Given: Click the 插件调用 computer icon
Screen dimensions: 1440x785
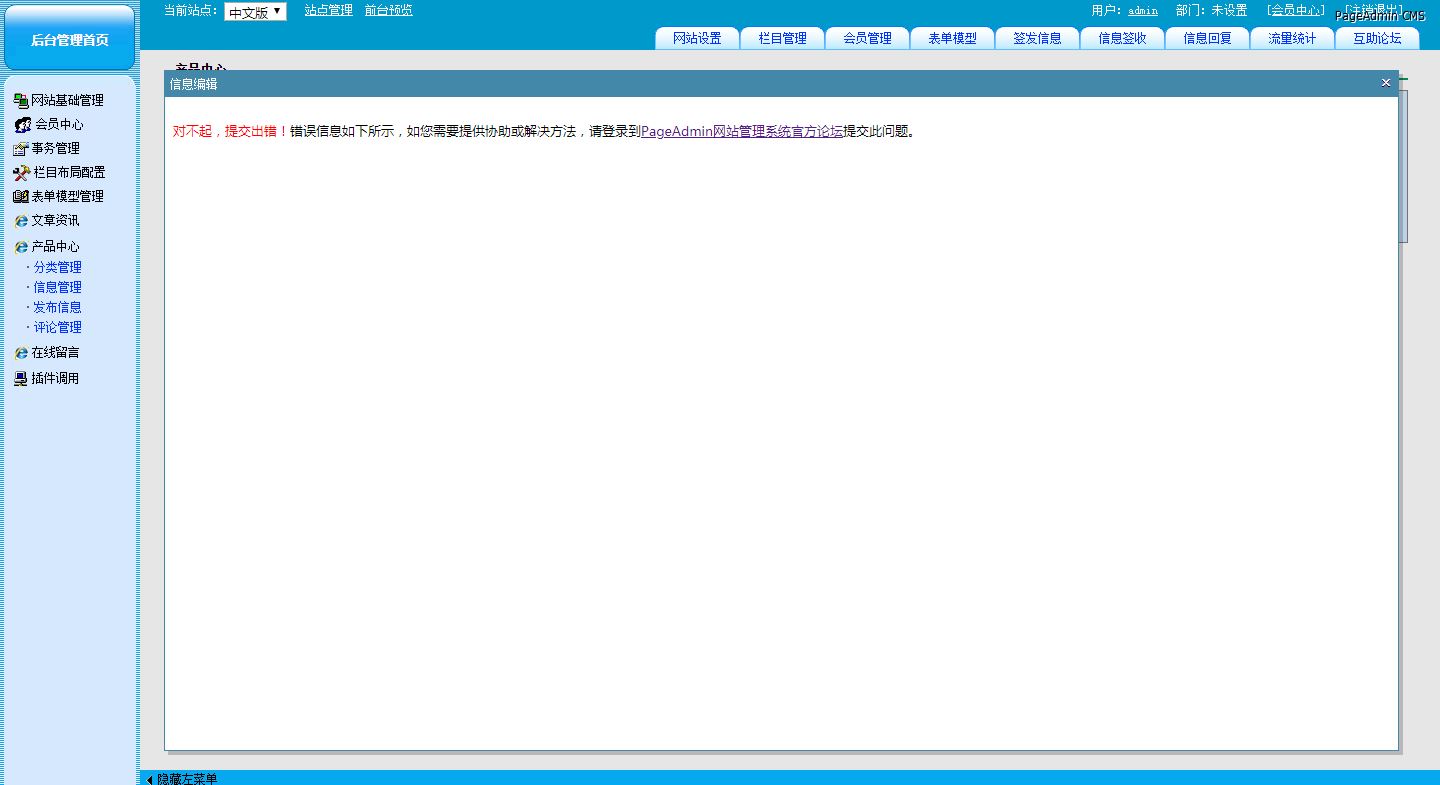Looking at the screenshot, I should 21,379.
